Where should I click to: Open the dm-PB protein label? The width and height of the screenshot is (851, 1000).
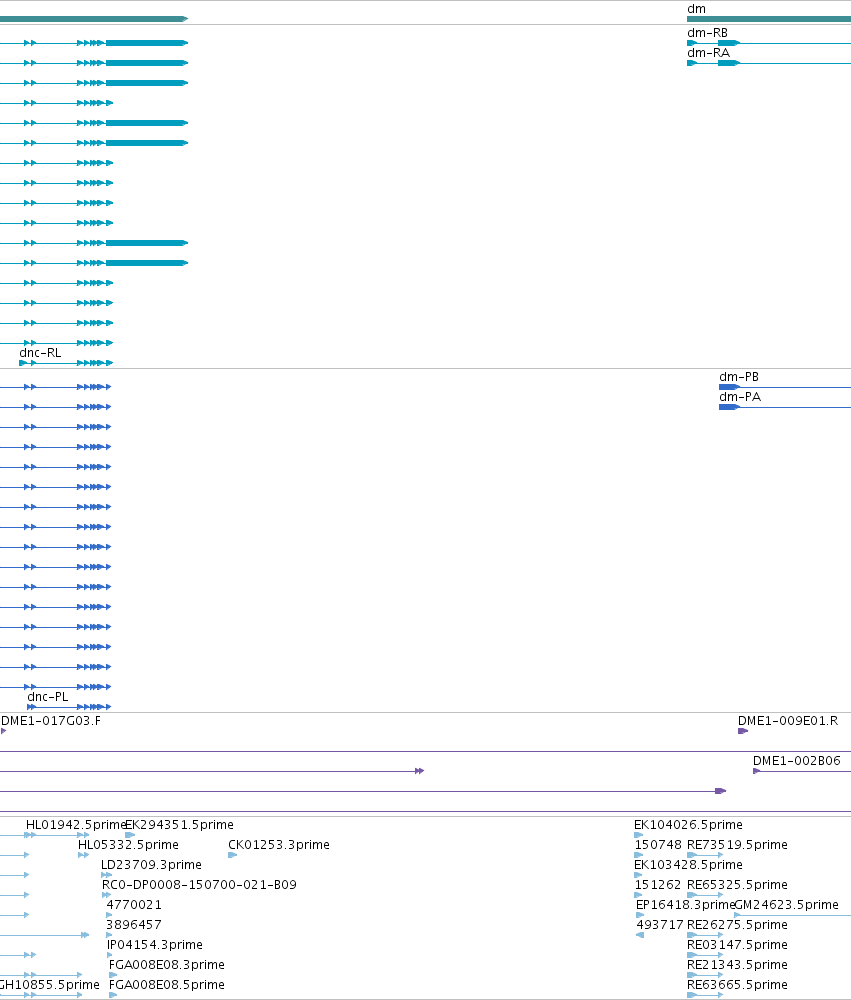pyautogui.click(x=739, y=377)
